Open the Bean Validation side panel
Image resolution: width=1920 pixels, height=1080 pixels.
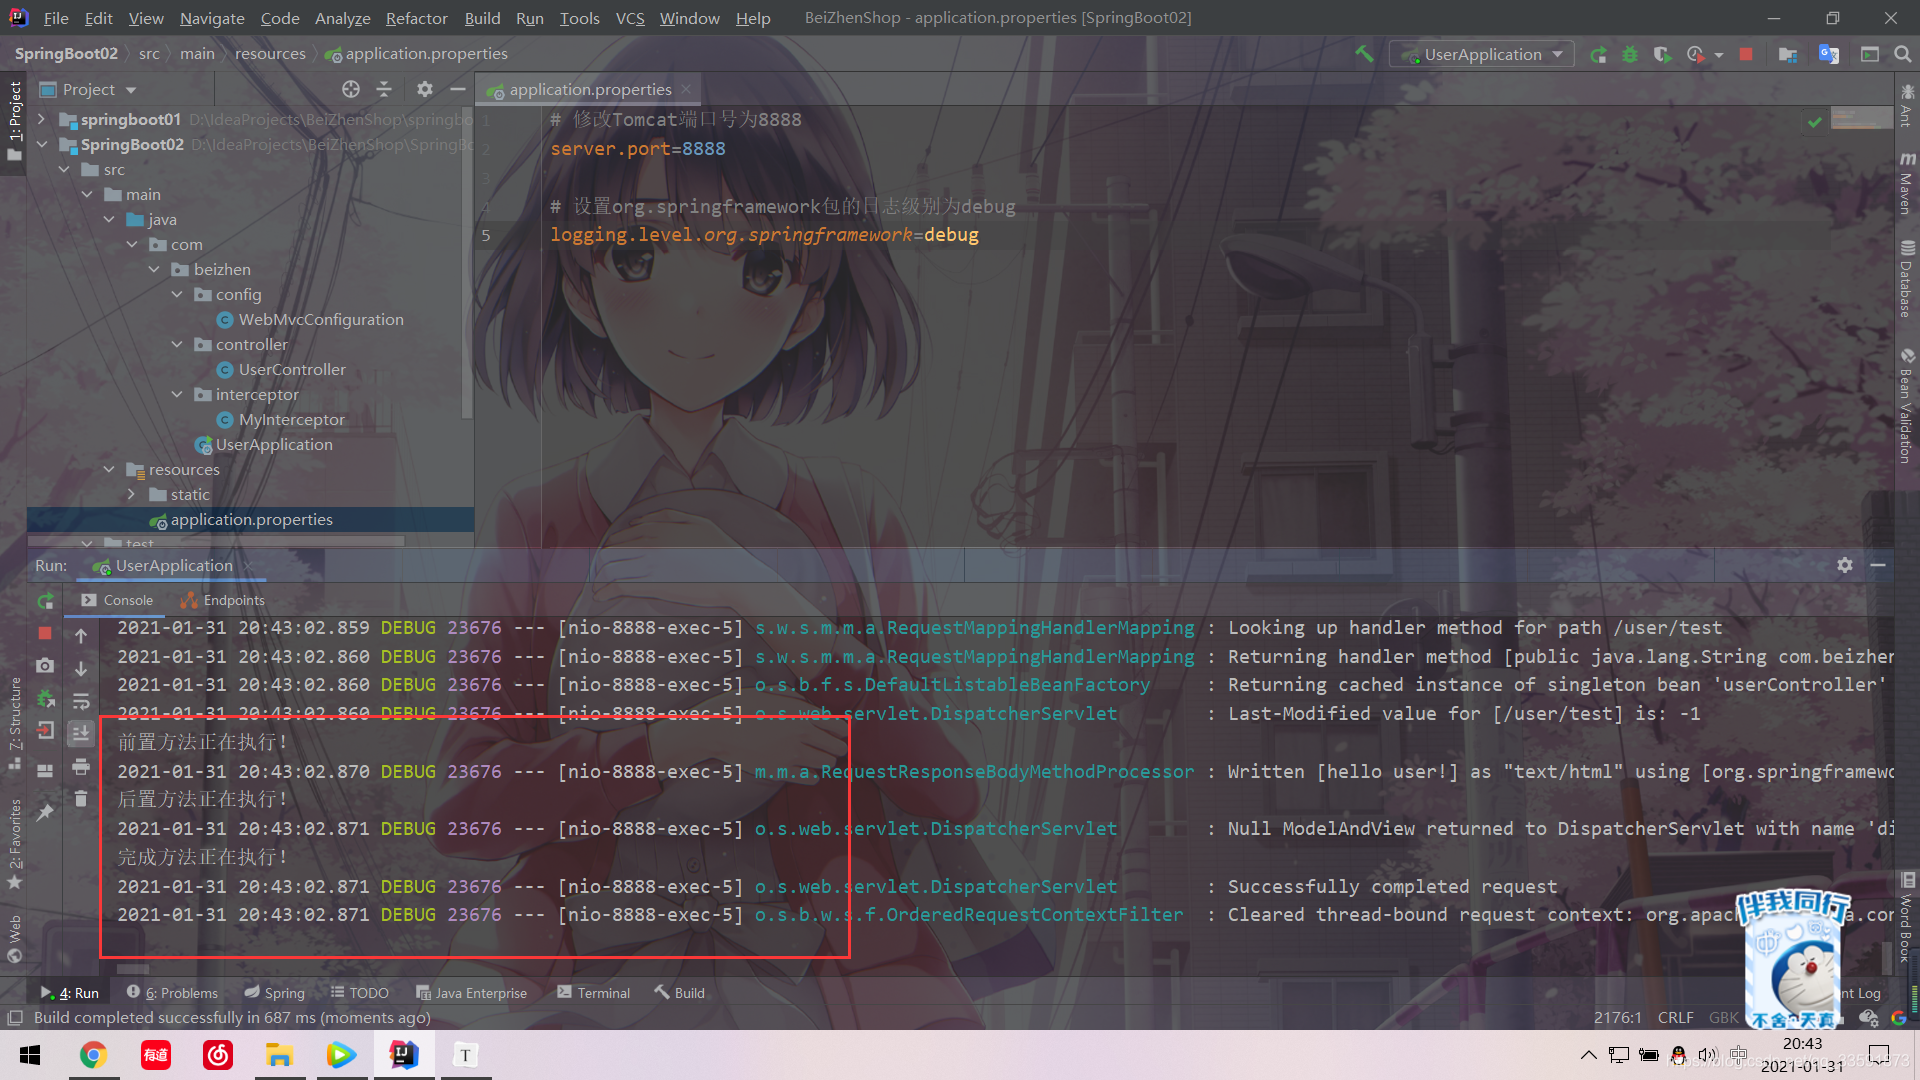pyautogui.click(x=1907, y=406)
